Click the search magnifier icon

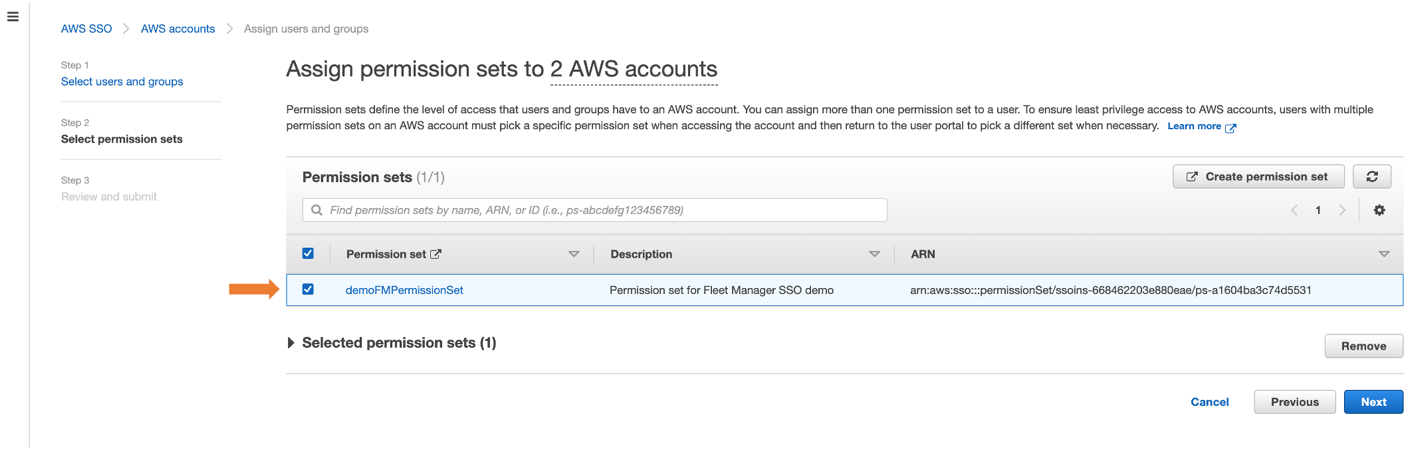317,210
